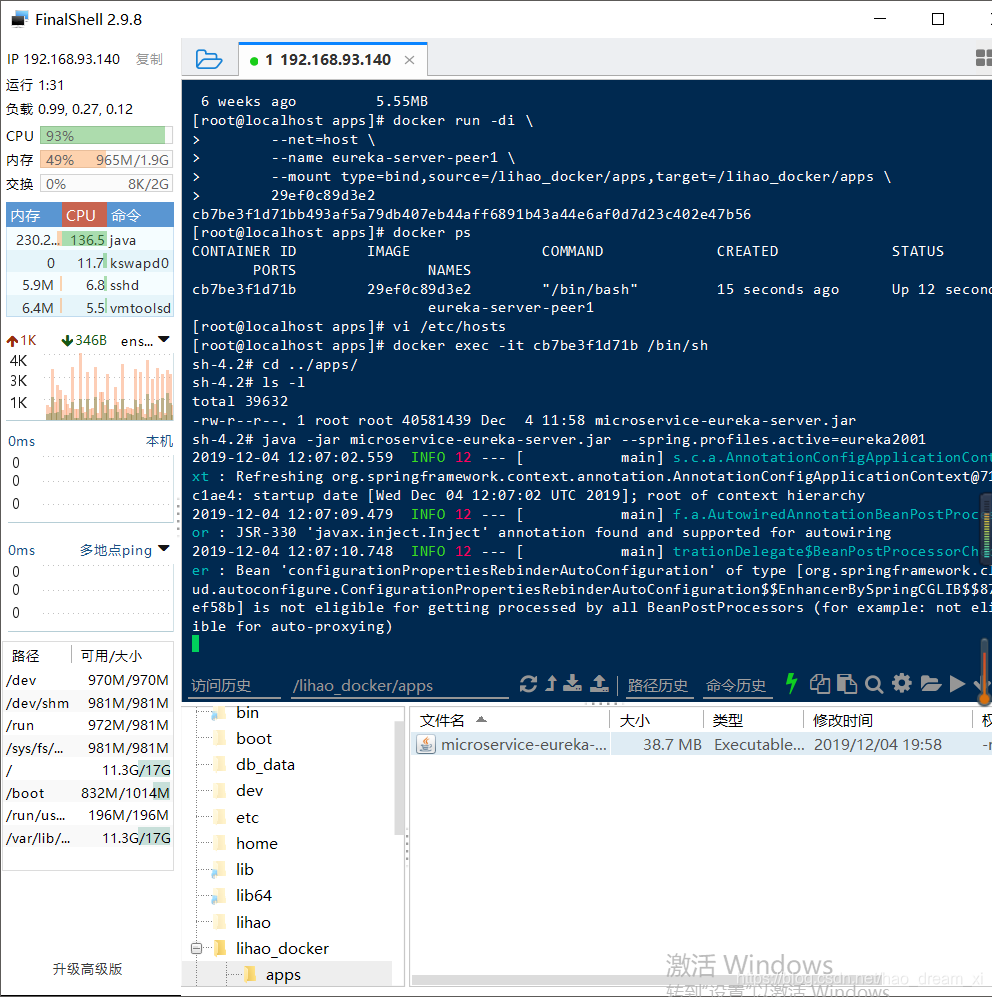Click the terminal cursor input line
Screen dimensions: 992x997
(196, 645)
